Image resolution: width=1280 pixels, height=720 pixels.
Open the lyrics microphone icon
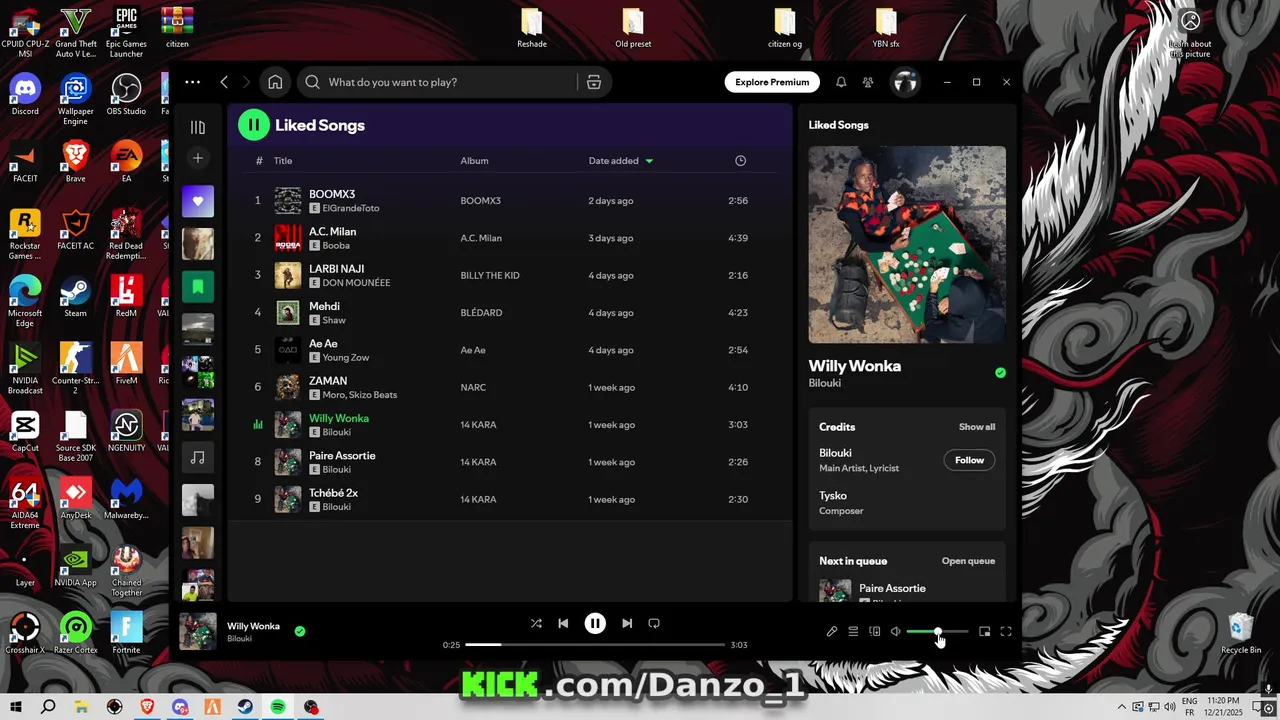[831, 631]
